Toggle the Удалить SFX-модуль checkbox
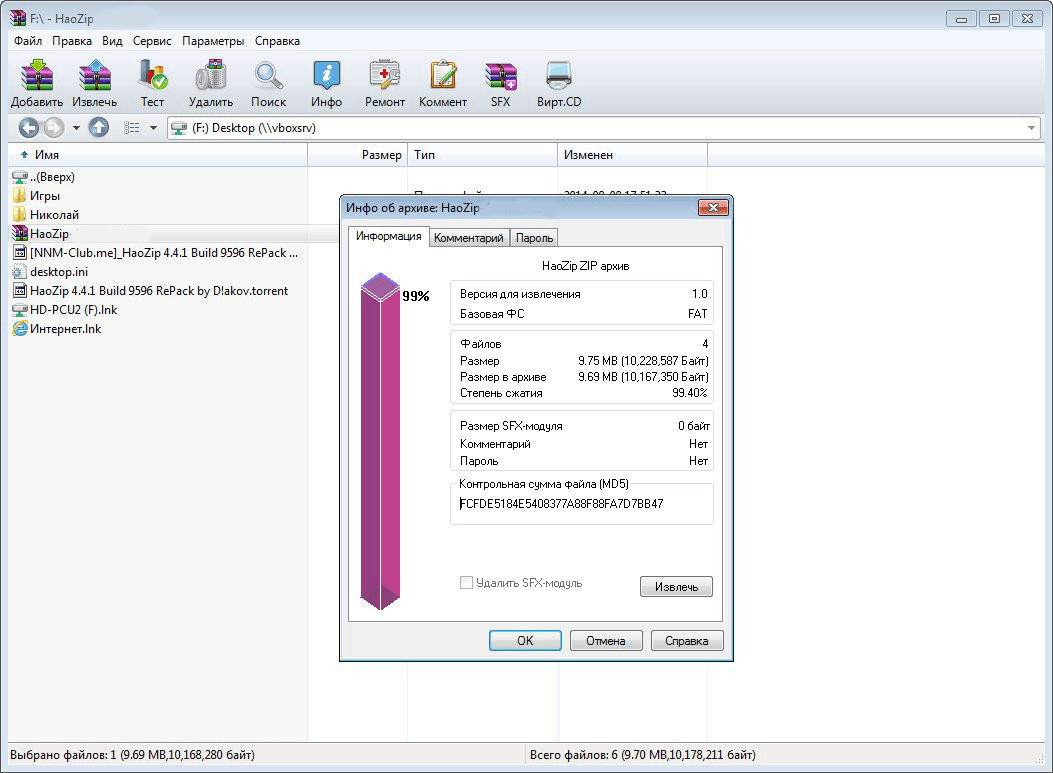This screenshot has height=773, width=1053. click(x=466, y=582)
